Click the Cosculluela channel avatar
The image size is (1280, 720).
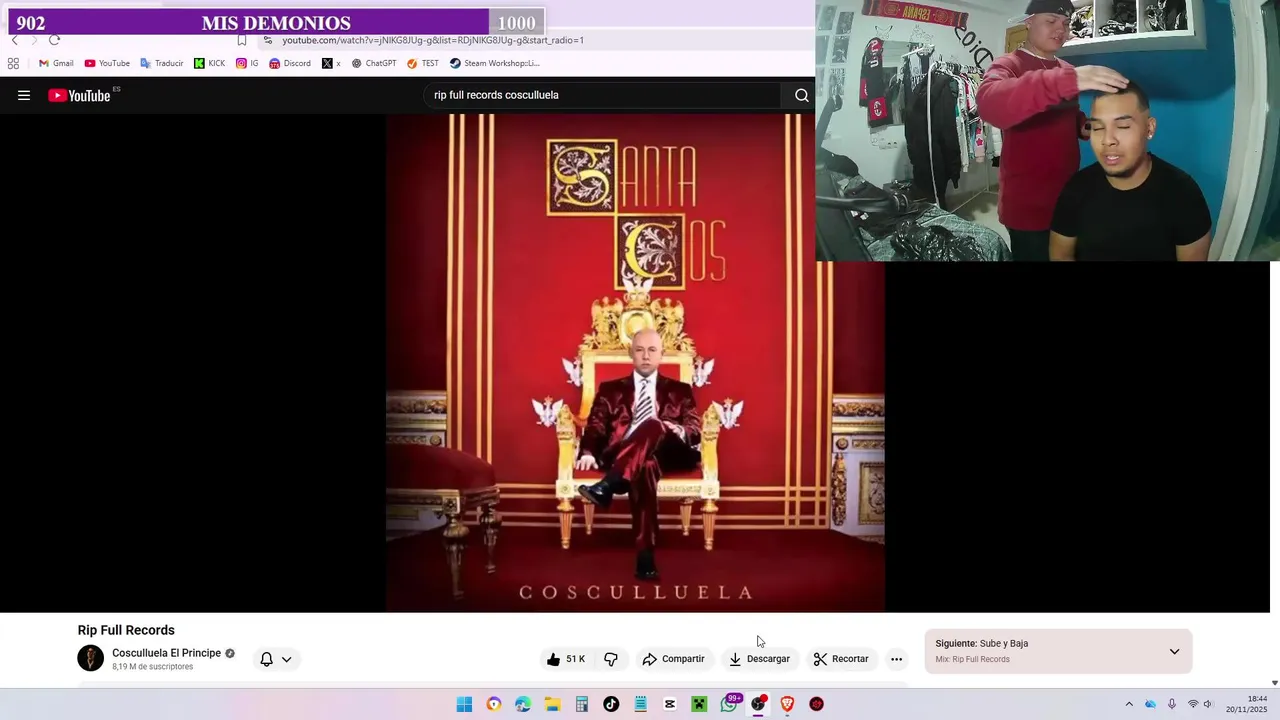pos(91,658)
